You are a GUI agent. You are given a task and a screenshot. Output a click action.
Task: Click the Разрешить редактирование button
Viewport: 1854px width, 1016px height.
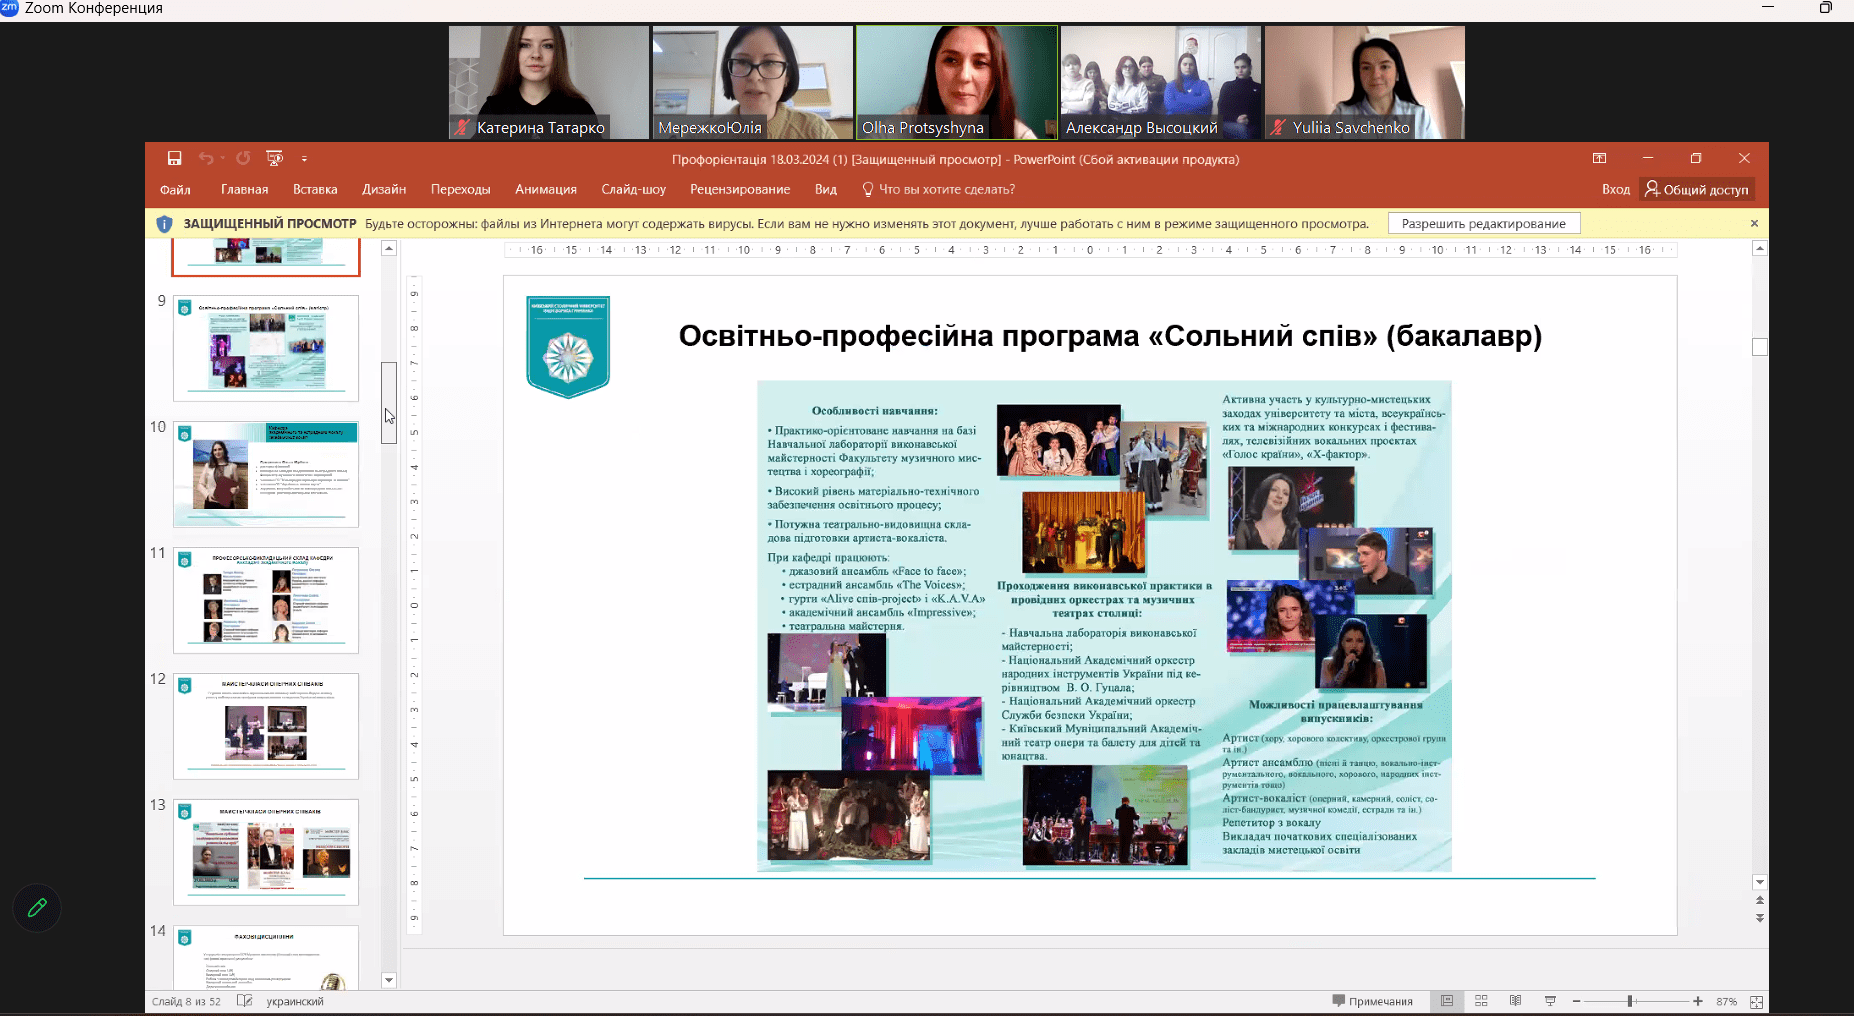1483,224
